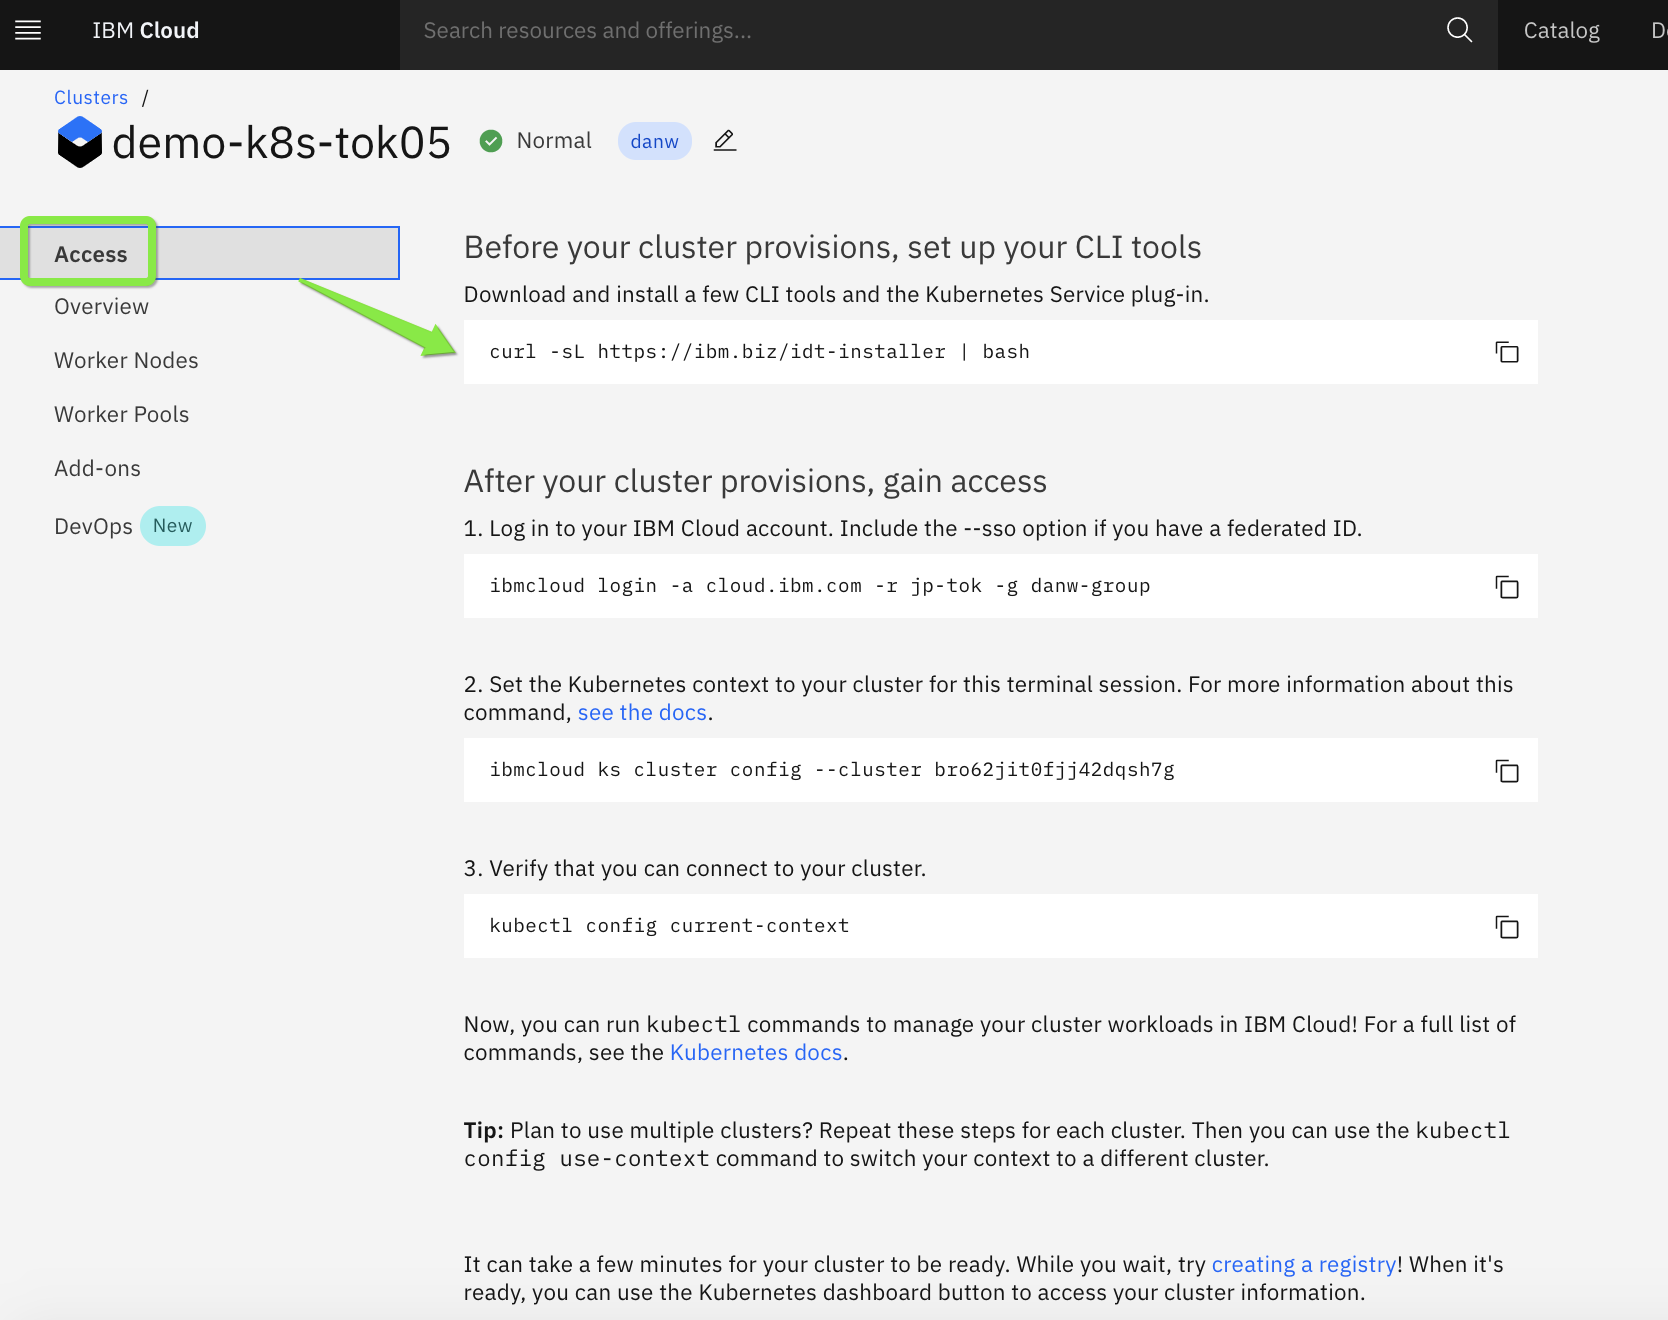Copy the curl idt-installer command
The width and height of the screenshot is (1668, 1320).
point(1506,352)
